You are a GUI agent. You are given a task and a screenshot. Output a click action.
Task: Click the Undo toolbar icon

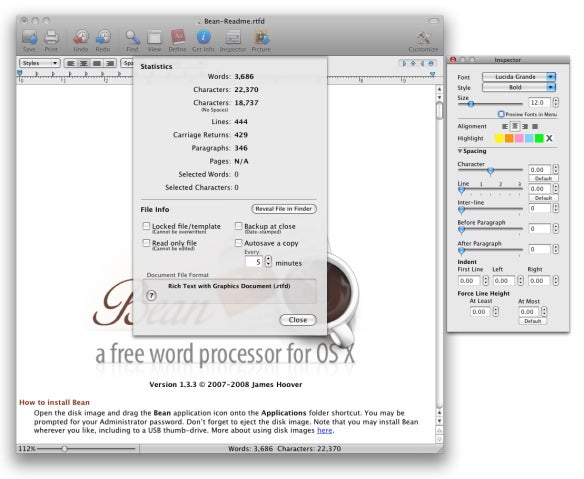[80, 41]
